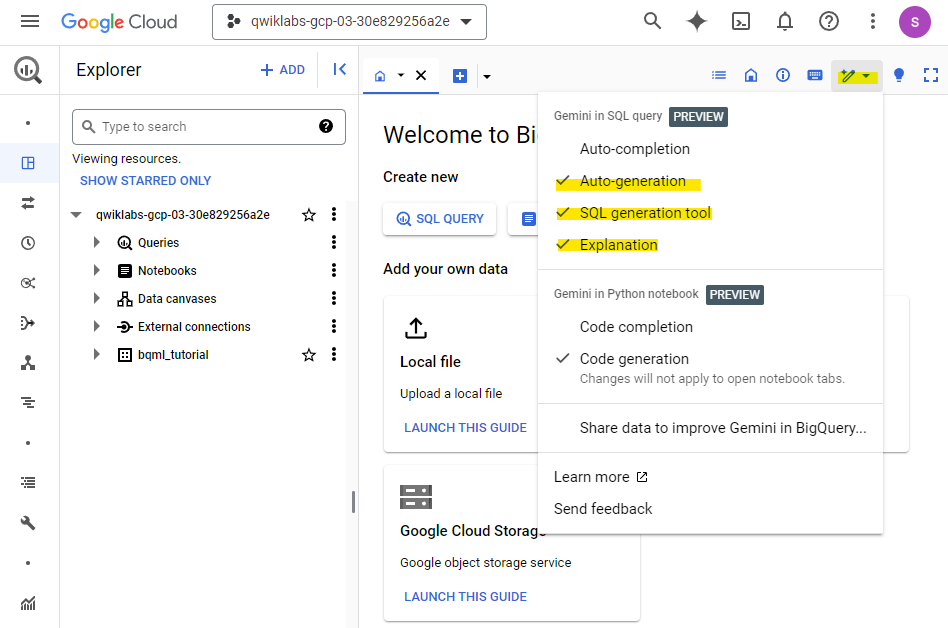Open Dataform sidebar icon

(28, 323)
